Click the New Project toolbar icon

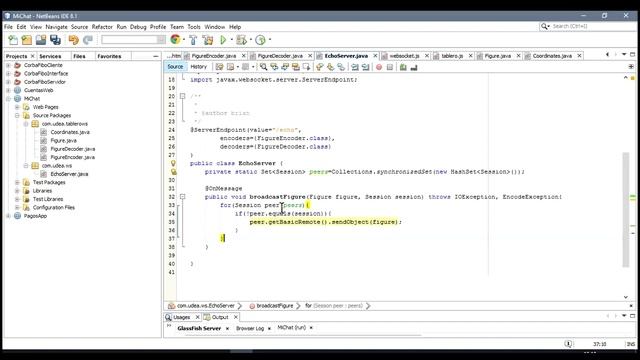[x=27, y=40]
